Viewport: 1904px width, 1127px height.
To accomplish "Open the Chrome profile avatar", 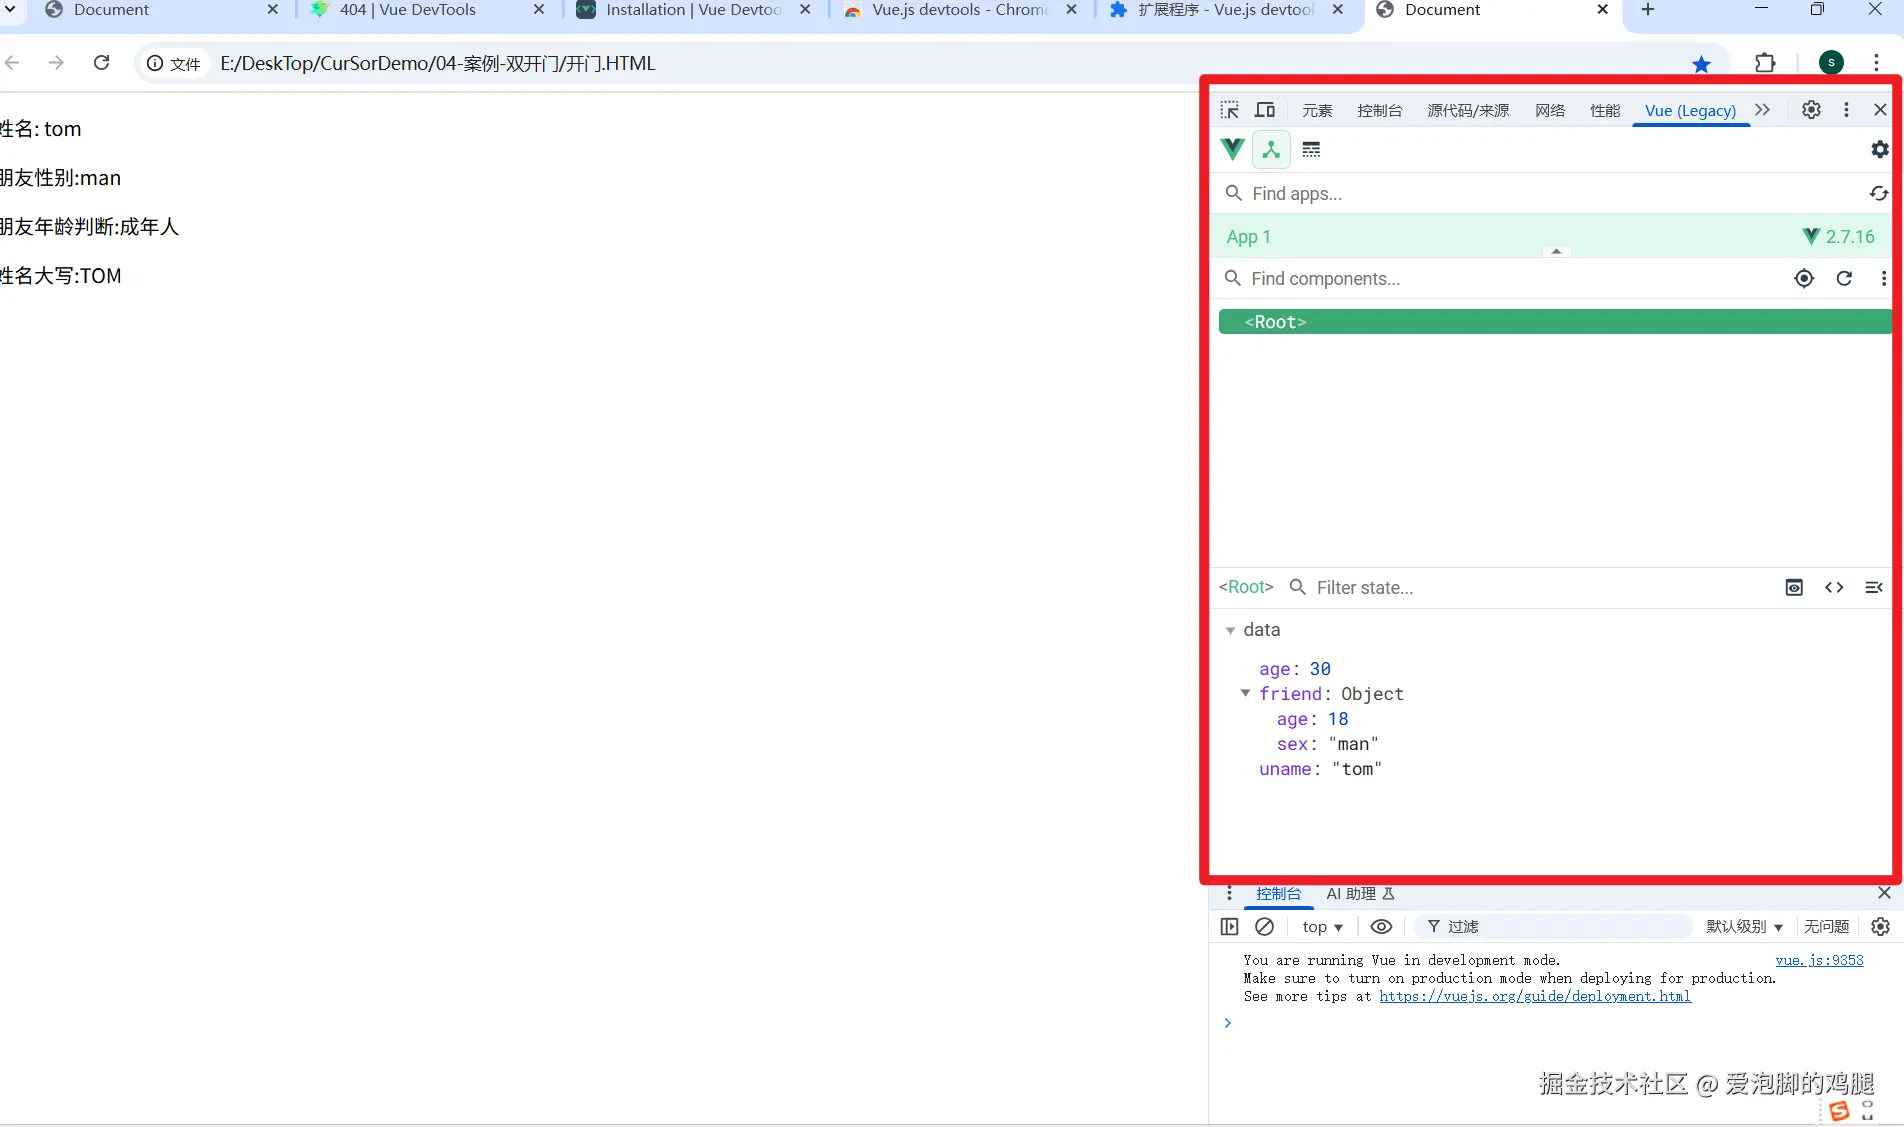I will pos(1831,63).
